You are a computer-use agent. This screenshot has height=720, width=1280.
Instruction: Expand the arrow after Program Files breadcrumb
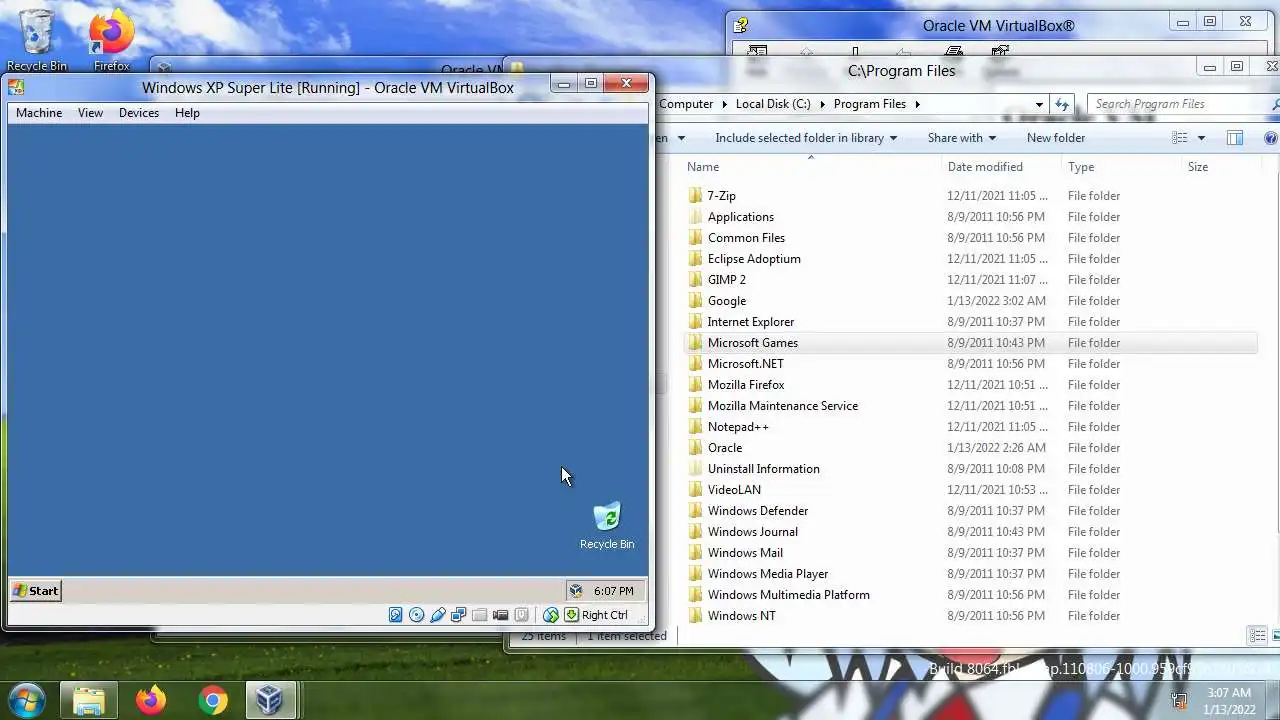[x=916, y=104]
